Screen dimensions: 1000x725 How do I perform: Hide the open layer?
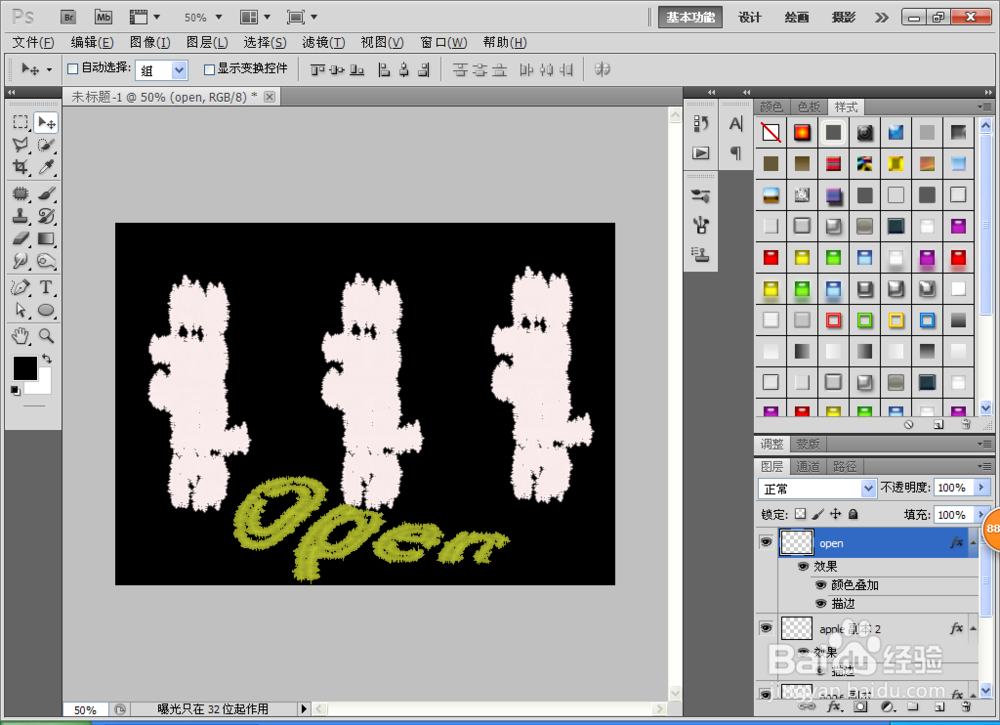point(766,542)
